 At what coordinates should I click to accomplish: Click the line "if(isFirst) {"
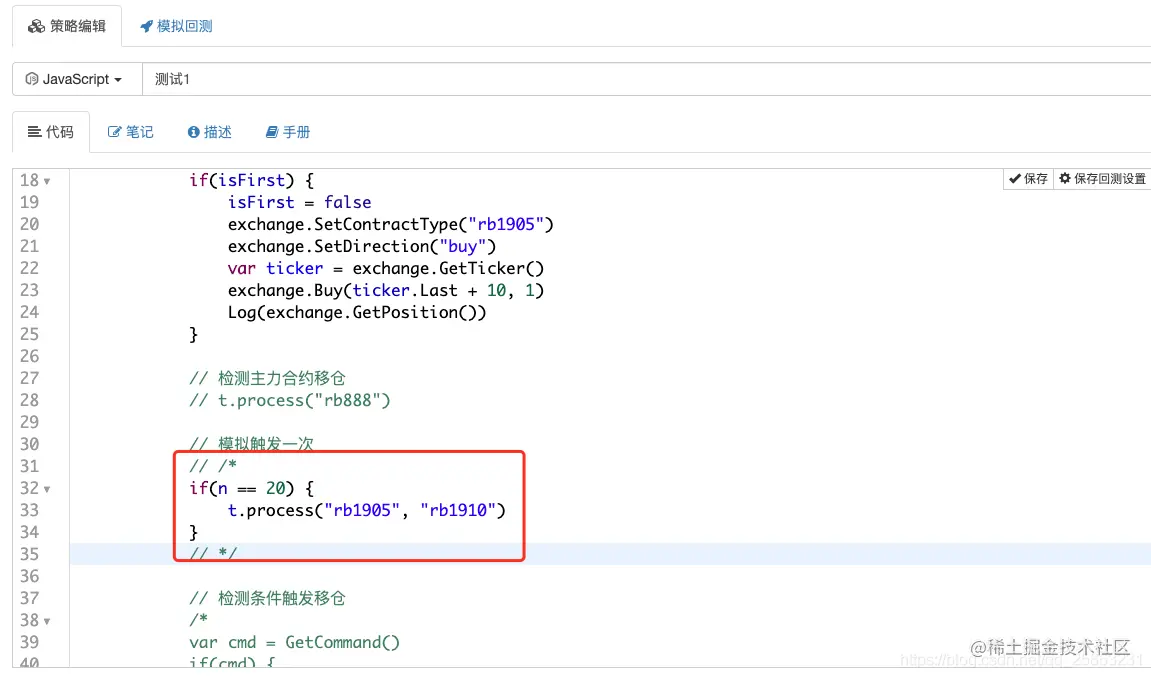252,181
